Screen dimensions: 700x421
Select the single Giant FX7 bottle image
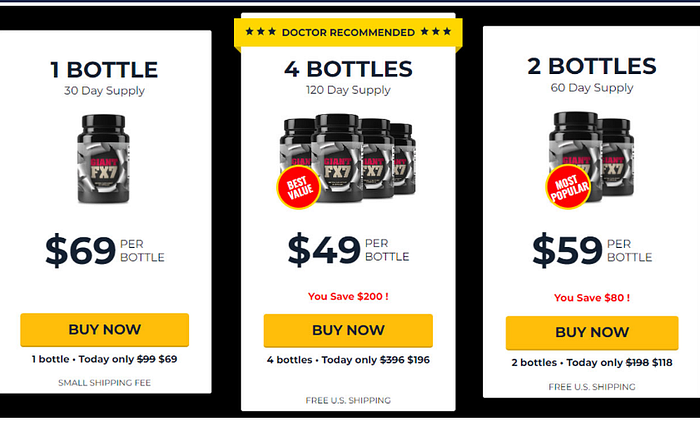pyautogui.click(x=104, y=159)
